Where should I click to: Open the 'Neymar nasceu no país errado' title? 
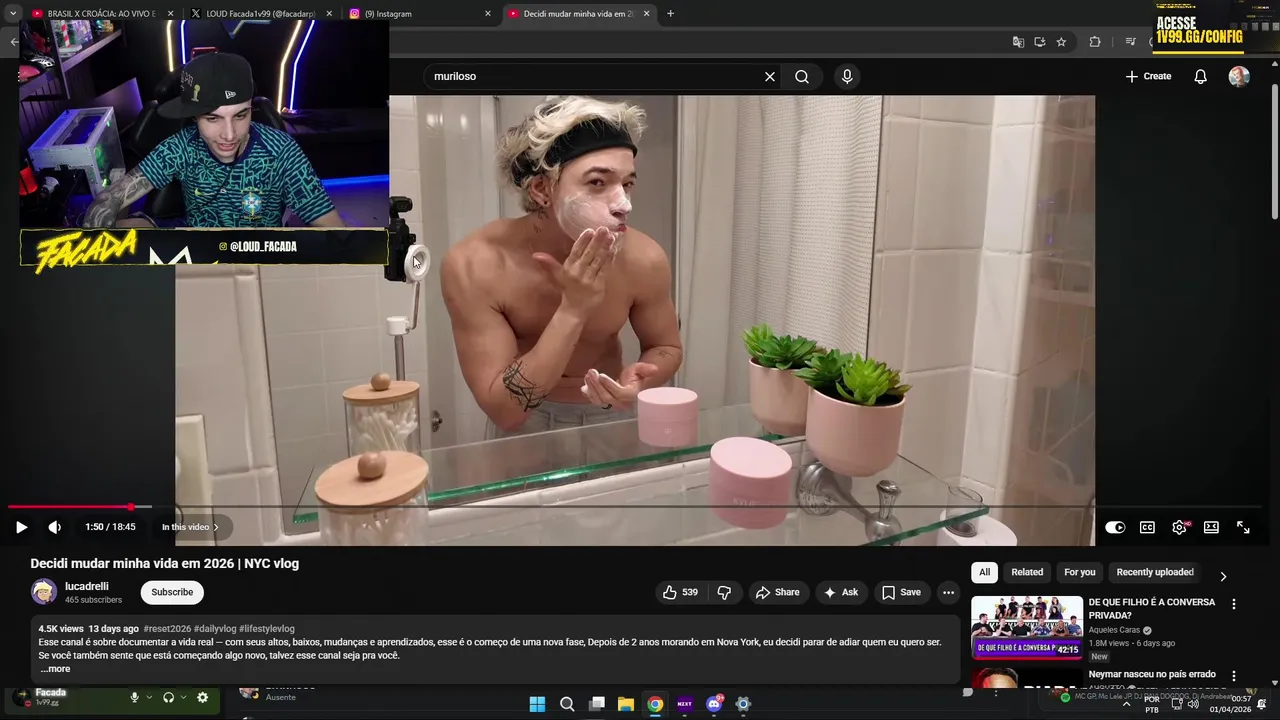pos(1152,675)
